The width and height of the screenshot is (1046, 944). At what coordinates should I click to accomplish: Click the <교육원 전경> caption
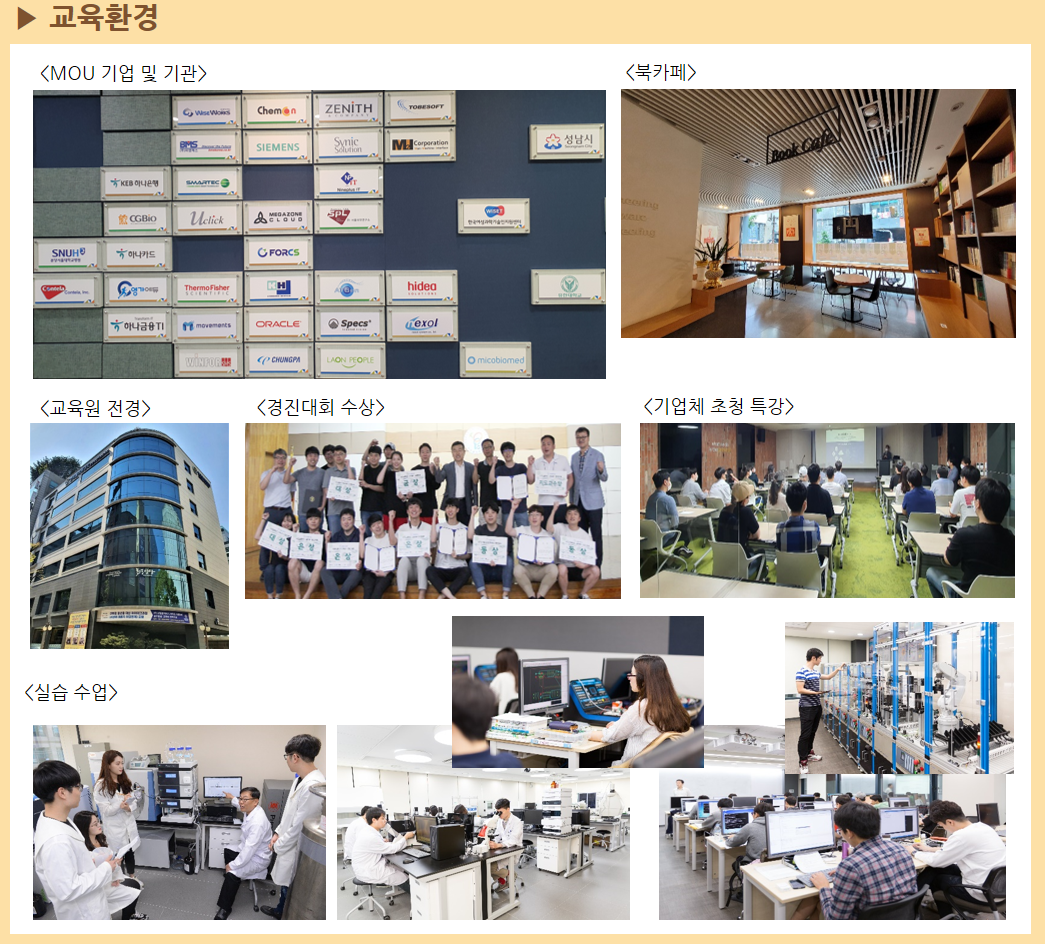(x=95, y=408)
